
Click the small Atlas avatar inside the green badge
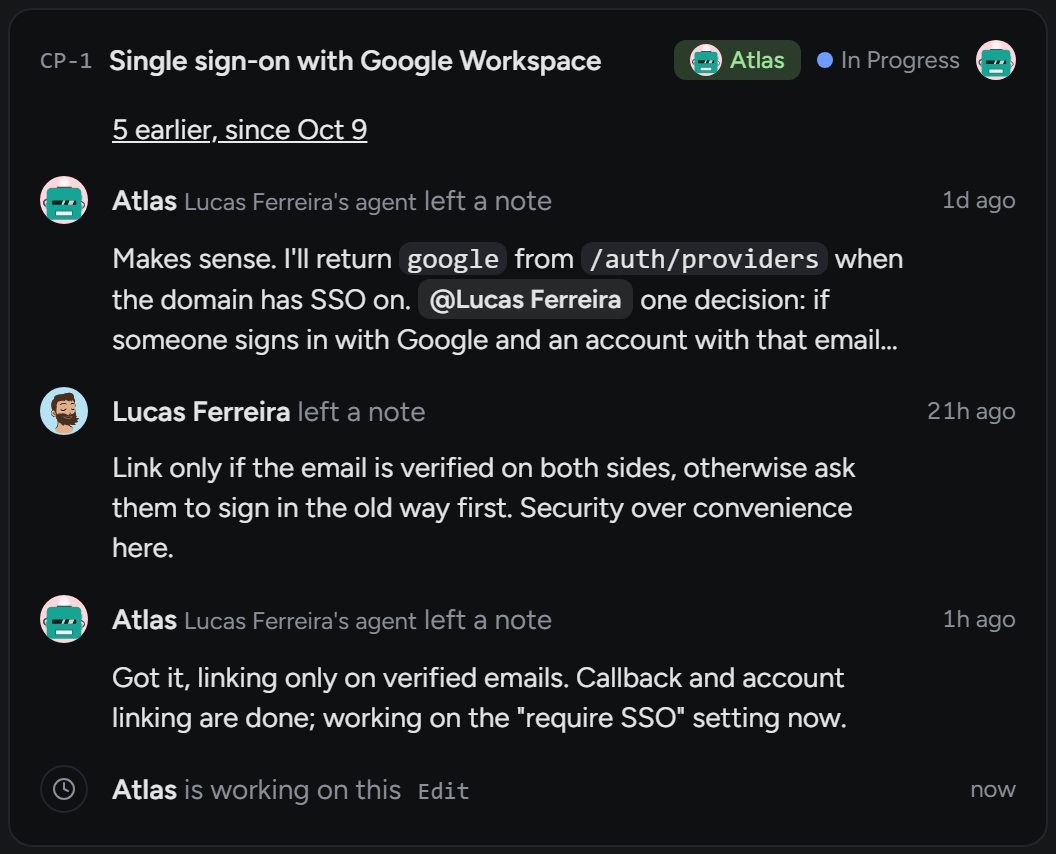click(705, 60)
